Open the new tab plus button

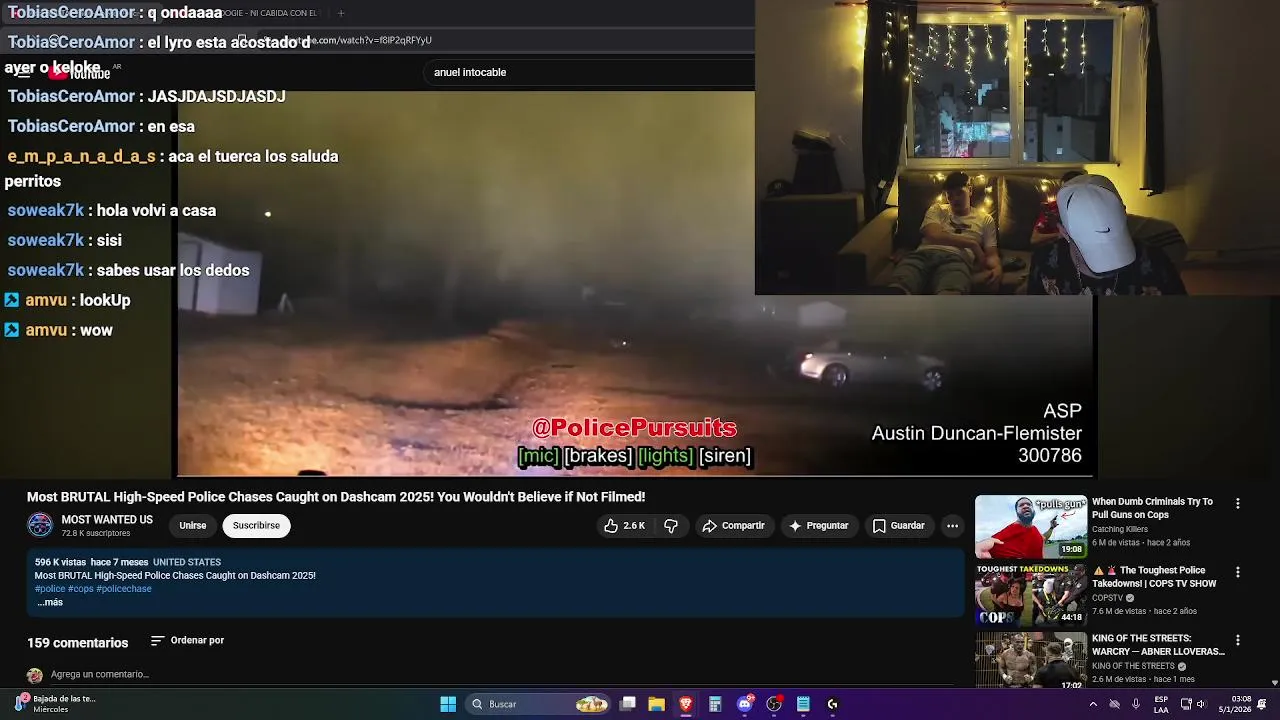(340, 13)
